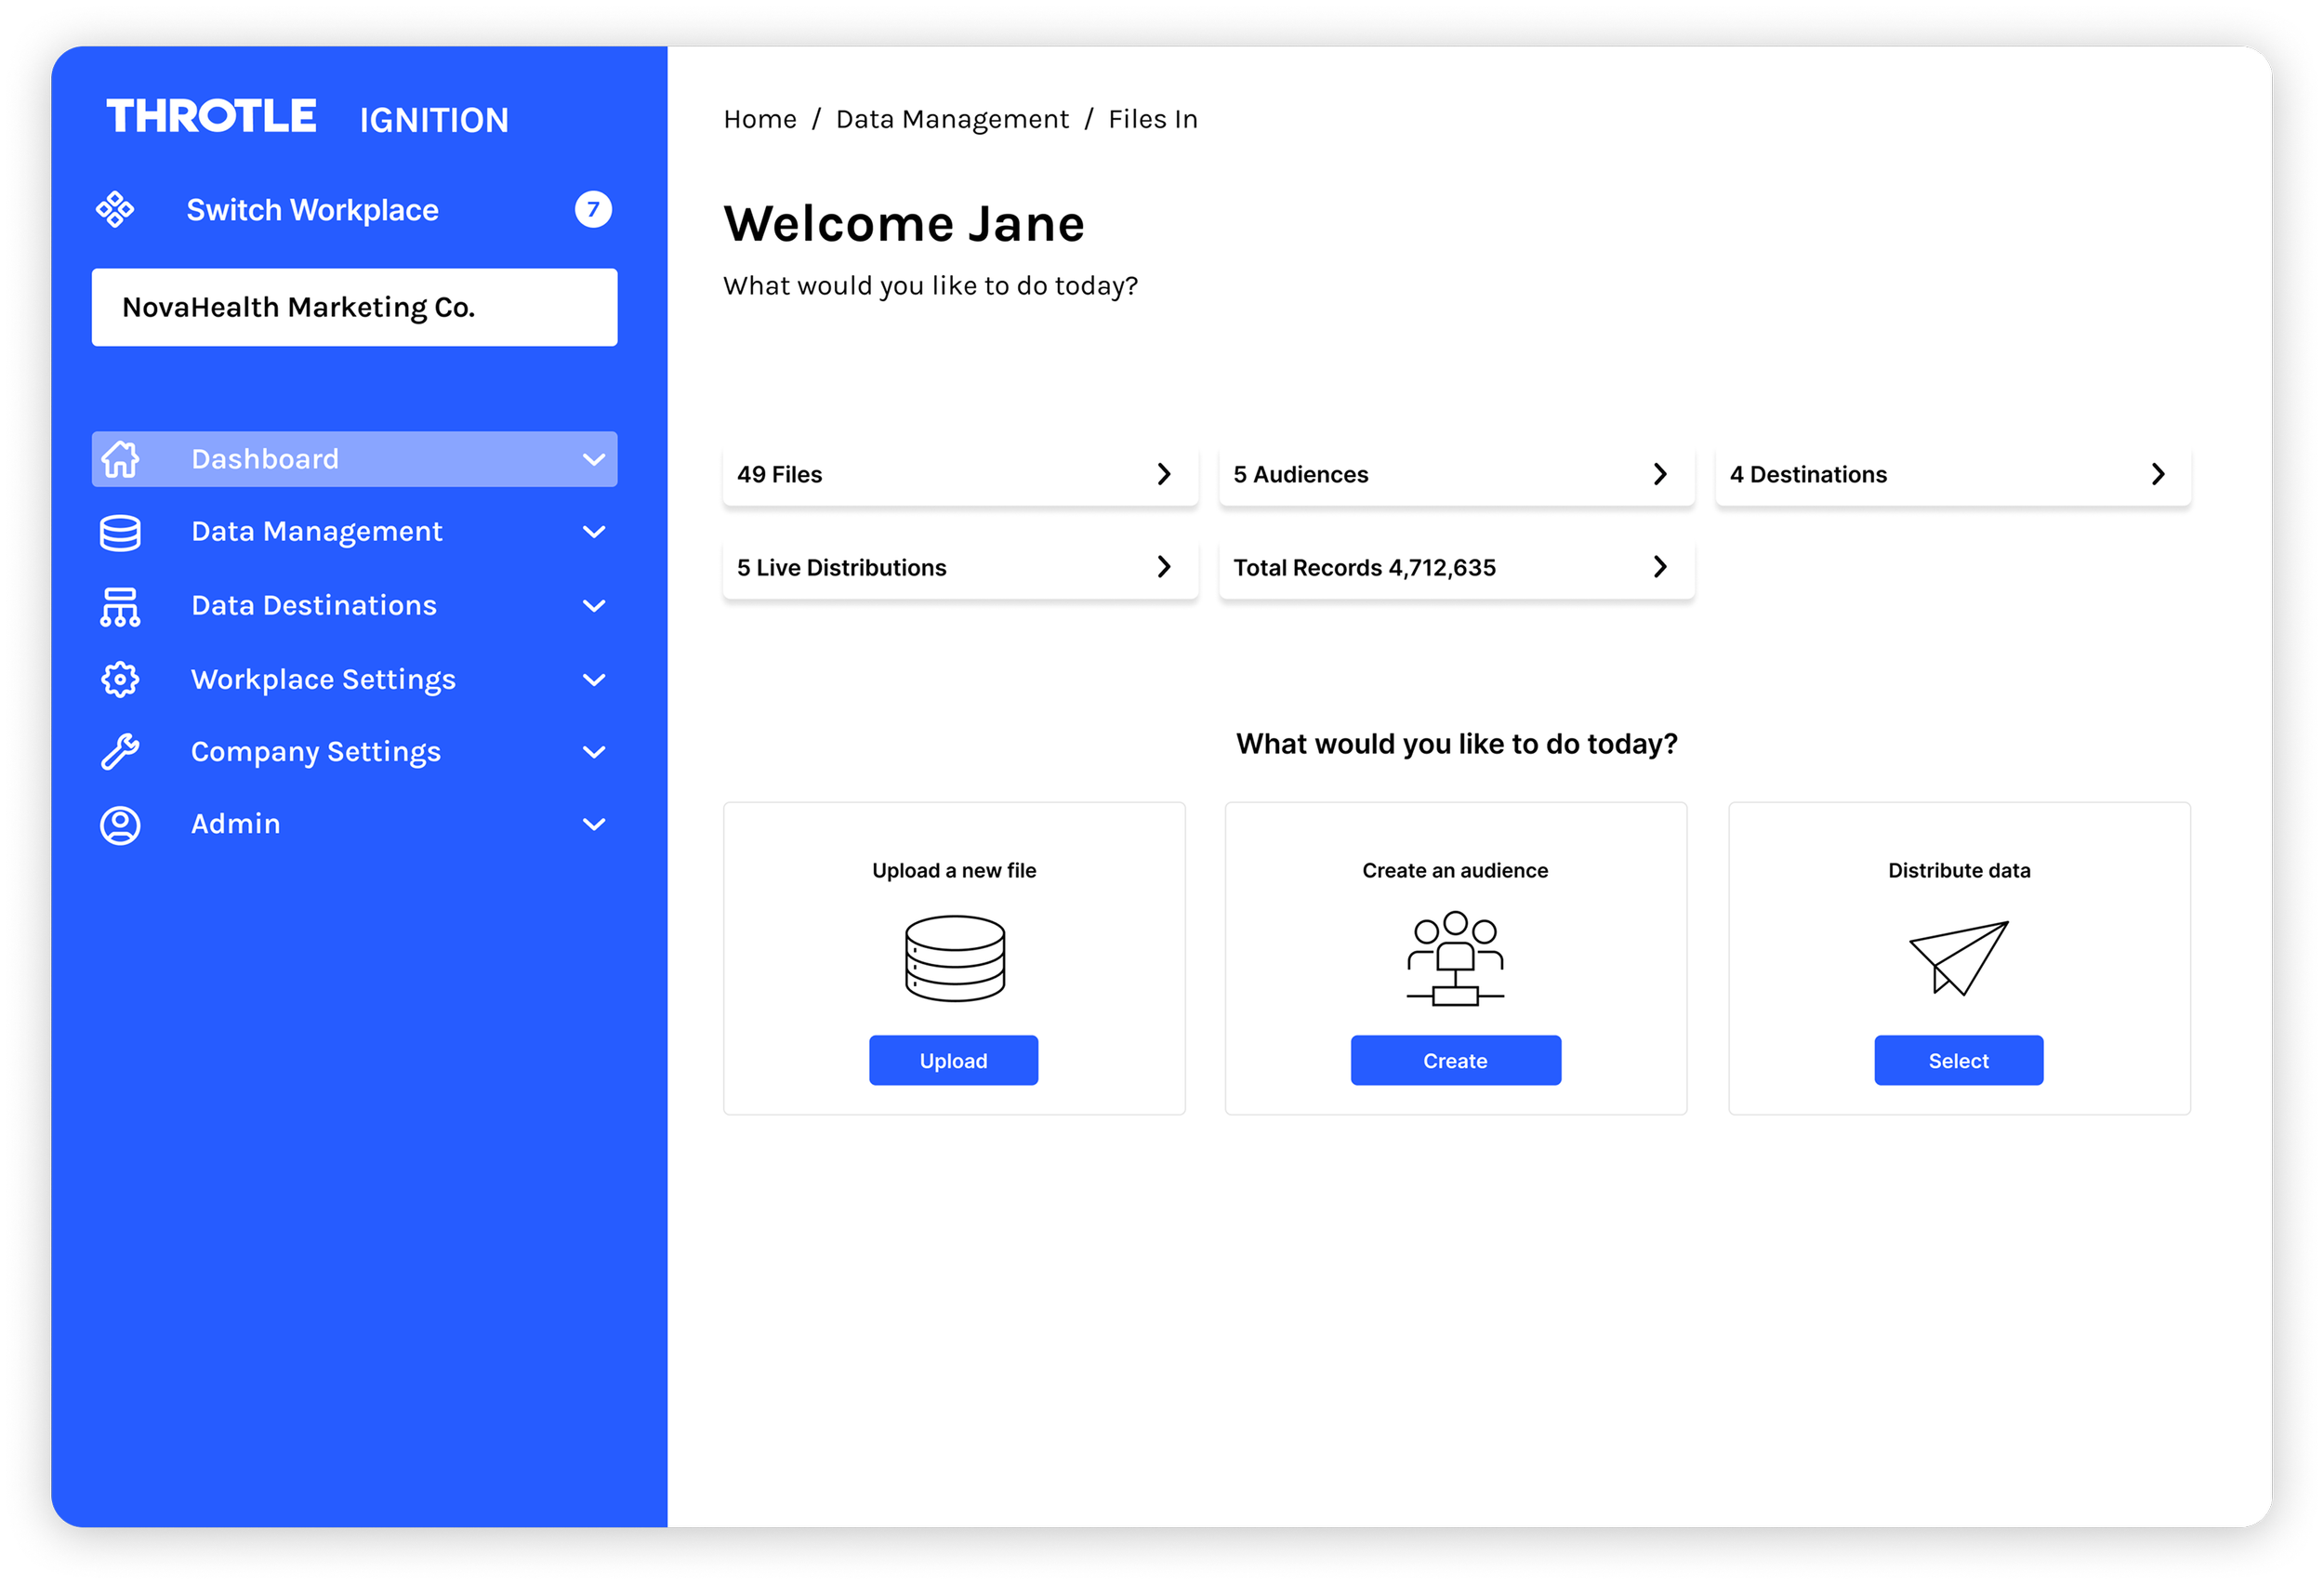Click the Data Management database icon
The image size is (2324, 1584).
(x=120, y=532)
